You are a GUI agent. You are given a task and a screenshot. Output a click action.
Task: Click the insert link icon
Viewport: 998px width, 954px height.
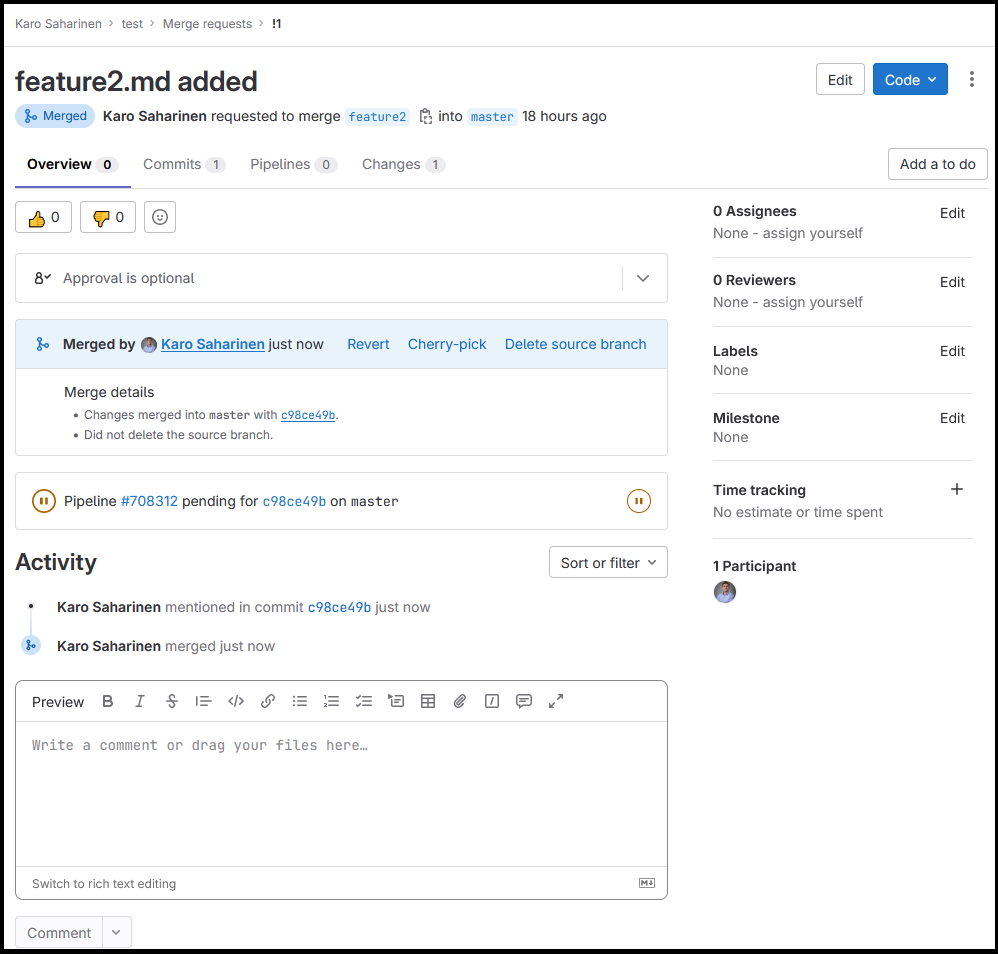[268, 702]
